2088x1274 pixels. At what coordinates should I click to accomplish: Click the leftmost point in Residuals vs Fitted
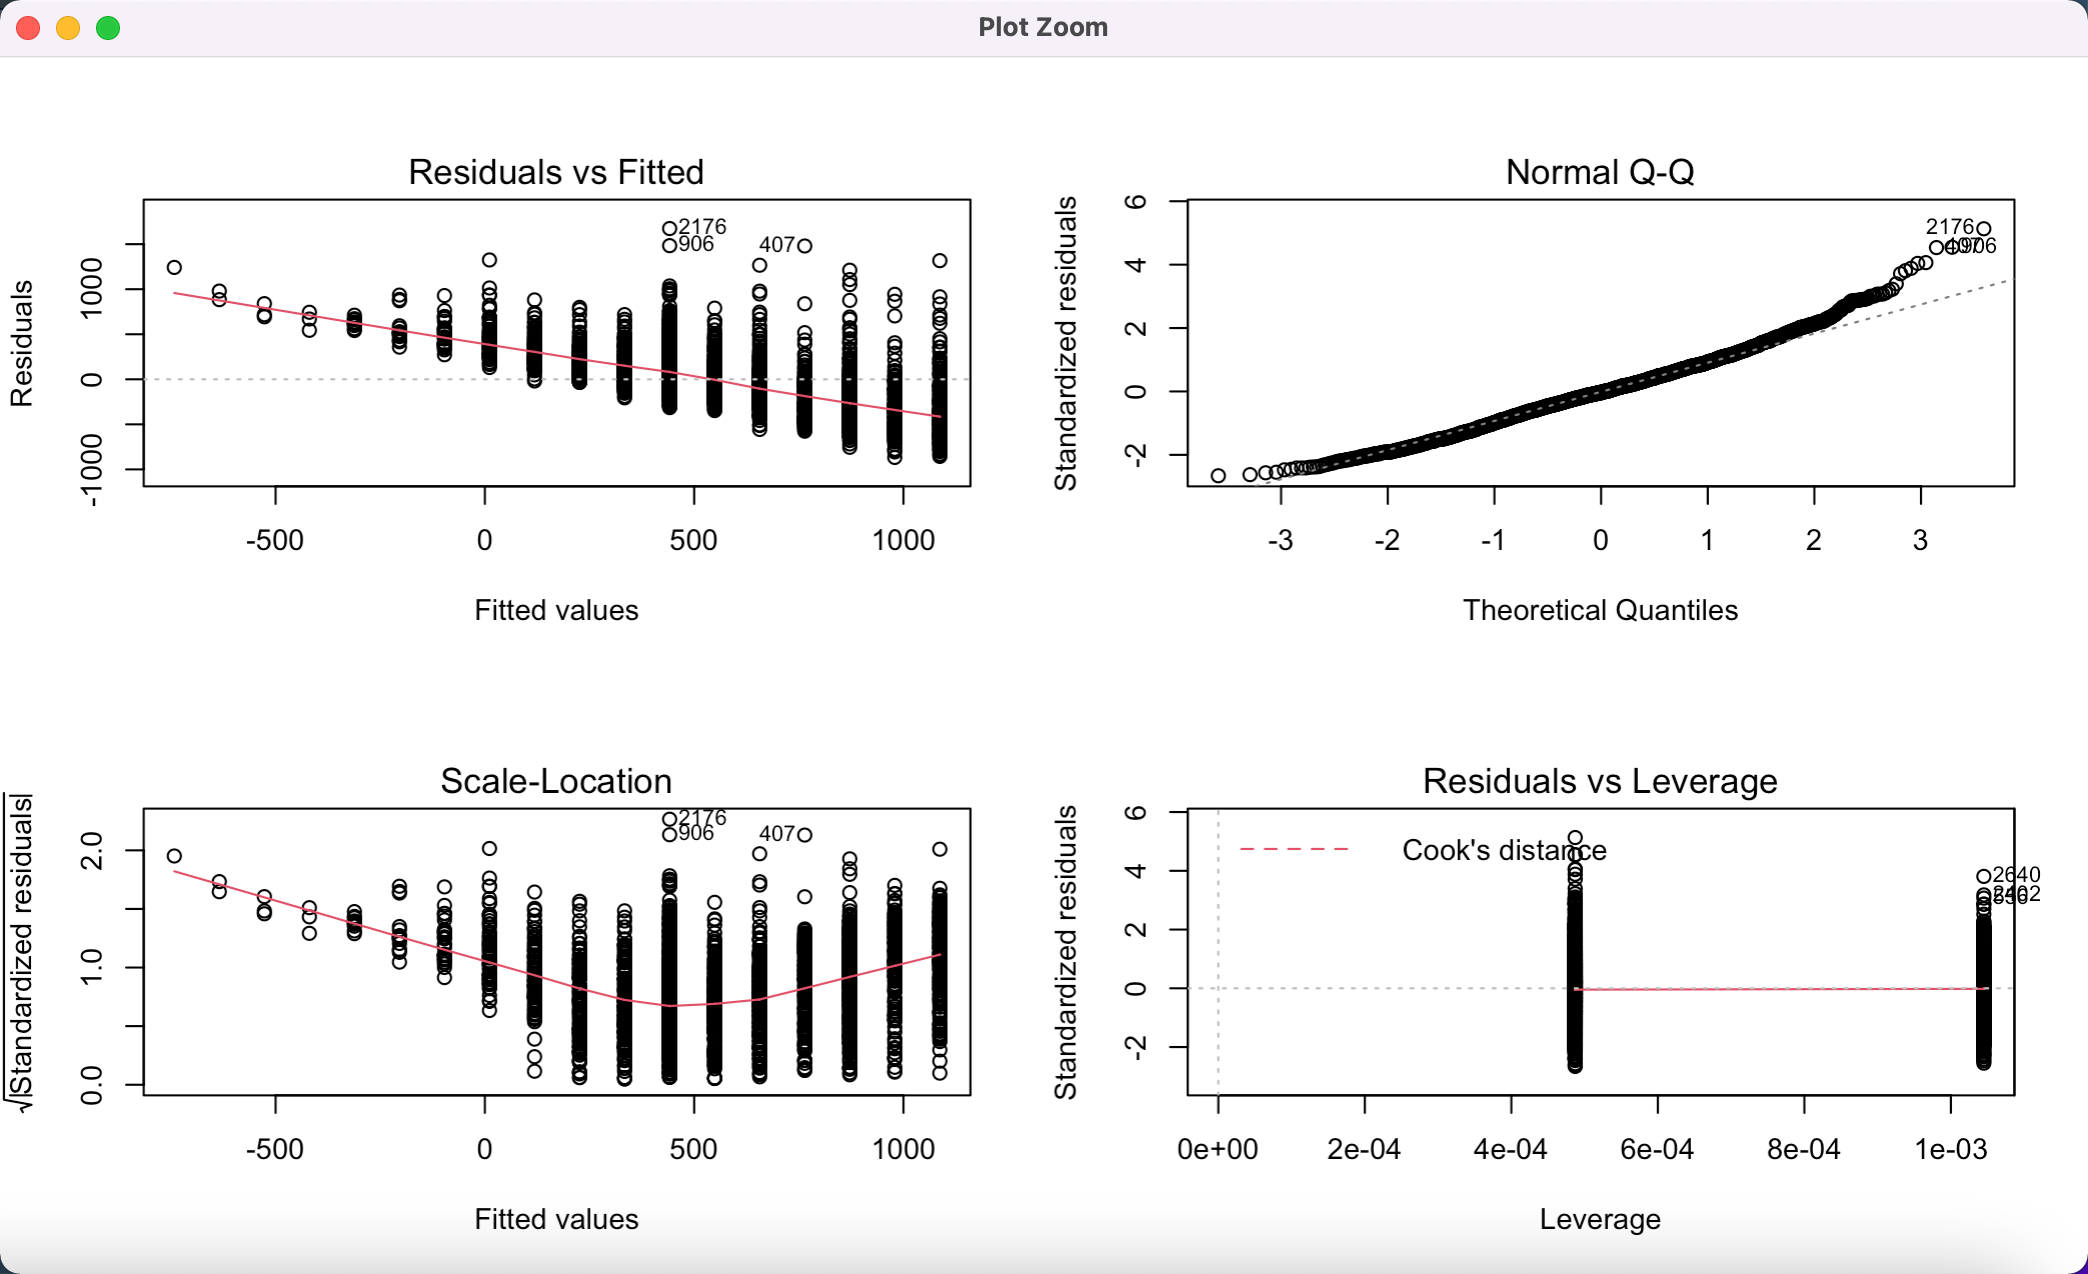(174, 267)
